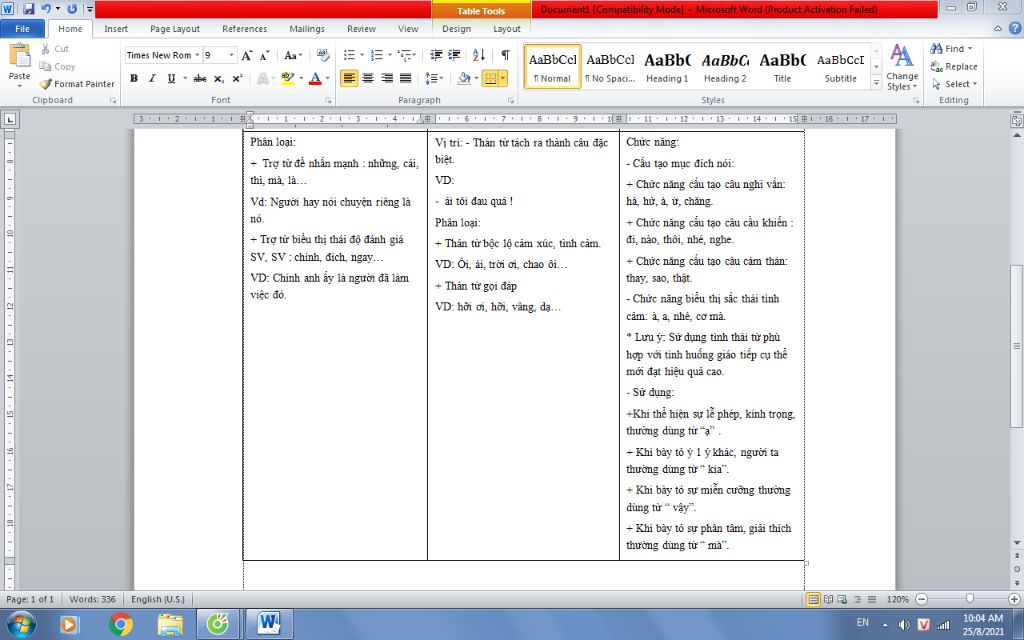Switch to the Table Tools Design tab
The height and width of the screenshot is (640, 1024).
pyautogui.click(x=456, y=29)
